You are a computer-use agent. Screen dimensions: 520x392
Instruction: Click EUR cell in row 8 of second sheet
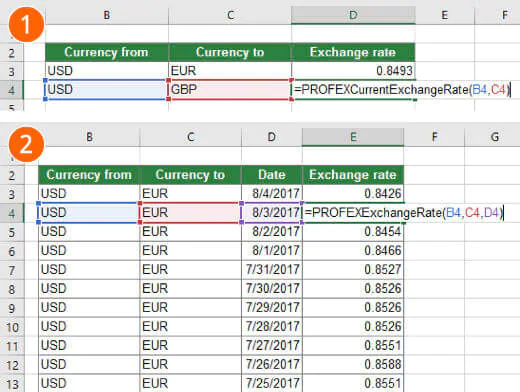click(190, 288)
